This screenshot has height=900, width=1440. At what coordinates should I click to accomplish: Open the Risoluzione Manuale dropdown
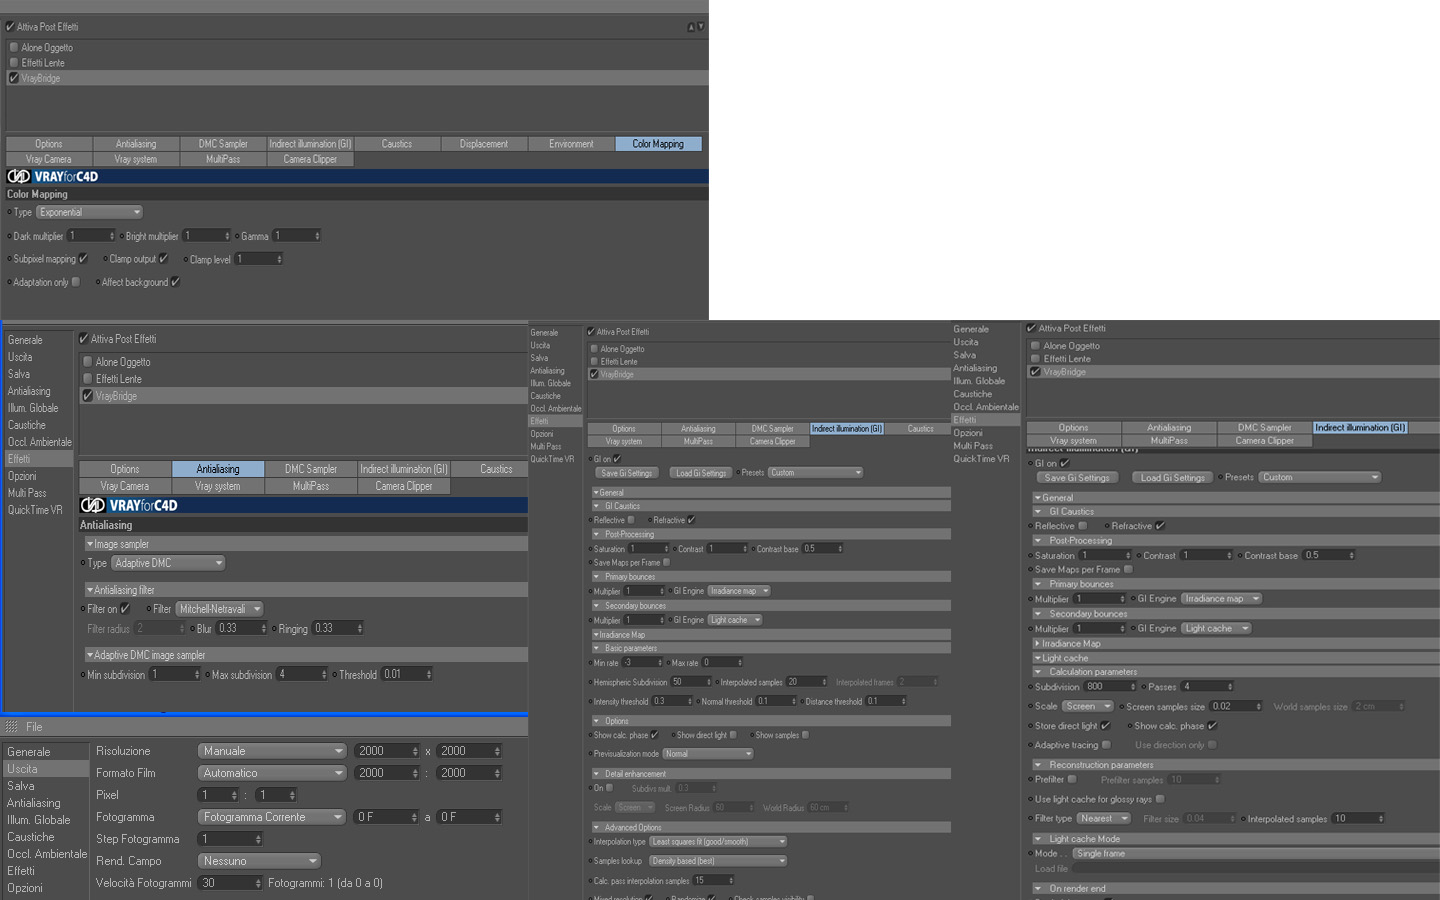pyautogui.click(x=272, y=751)
